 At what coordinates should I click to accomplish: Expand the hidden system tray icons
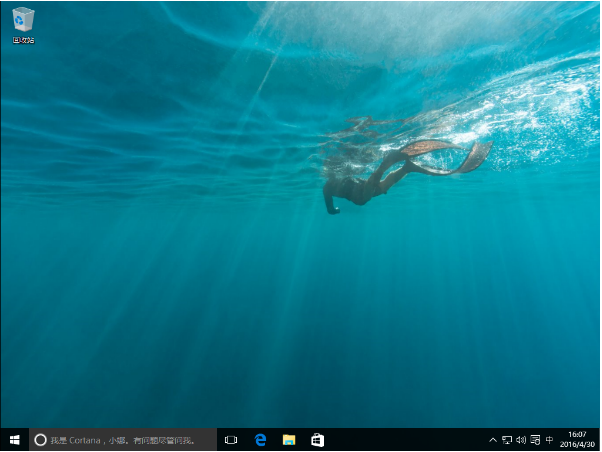[x=493, y=440]
